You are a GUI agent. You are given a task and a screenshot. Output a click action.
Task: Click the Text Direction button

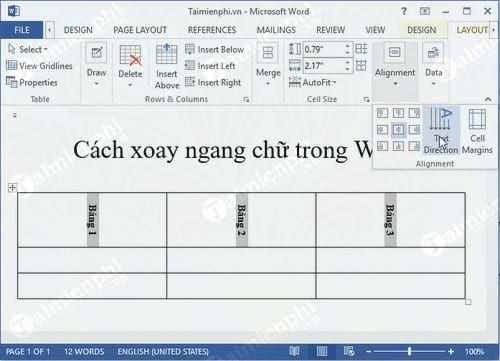pos(441,131)
